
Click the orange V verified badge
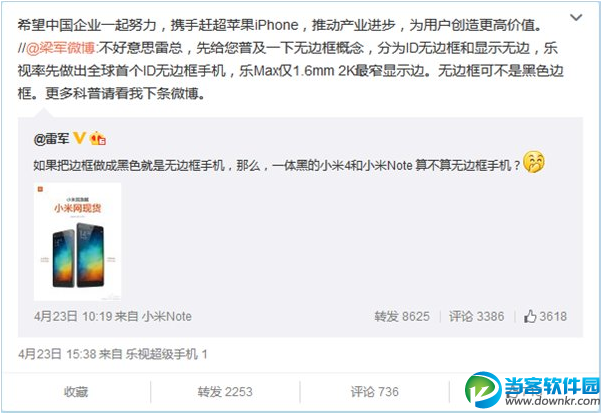click(x=79, y=138)
